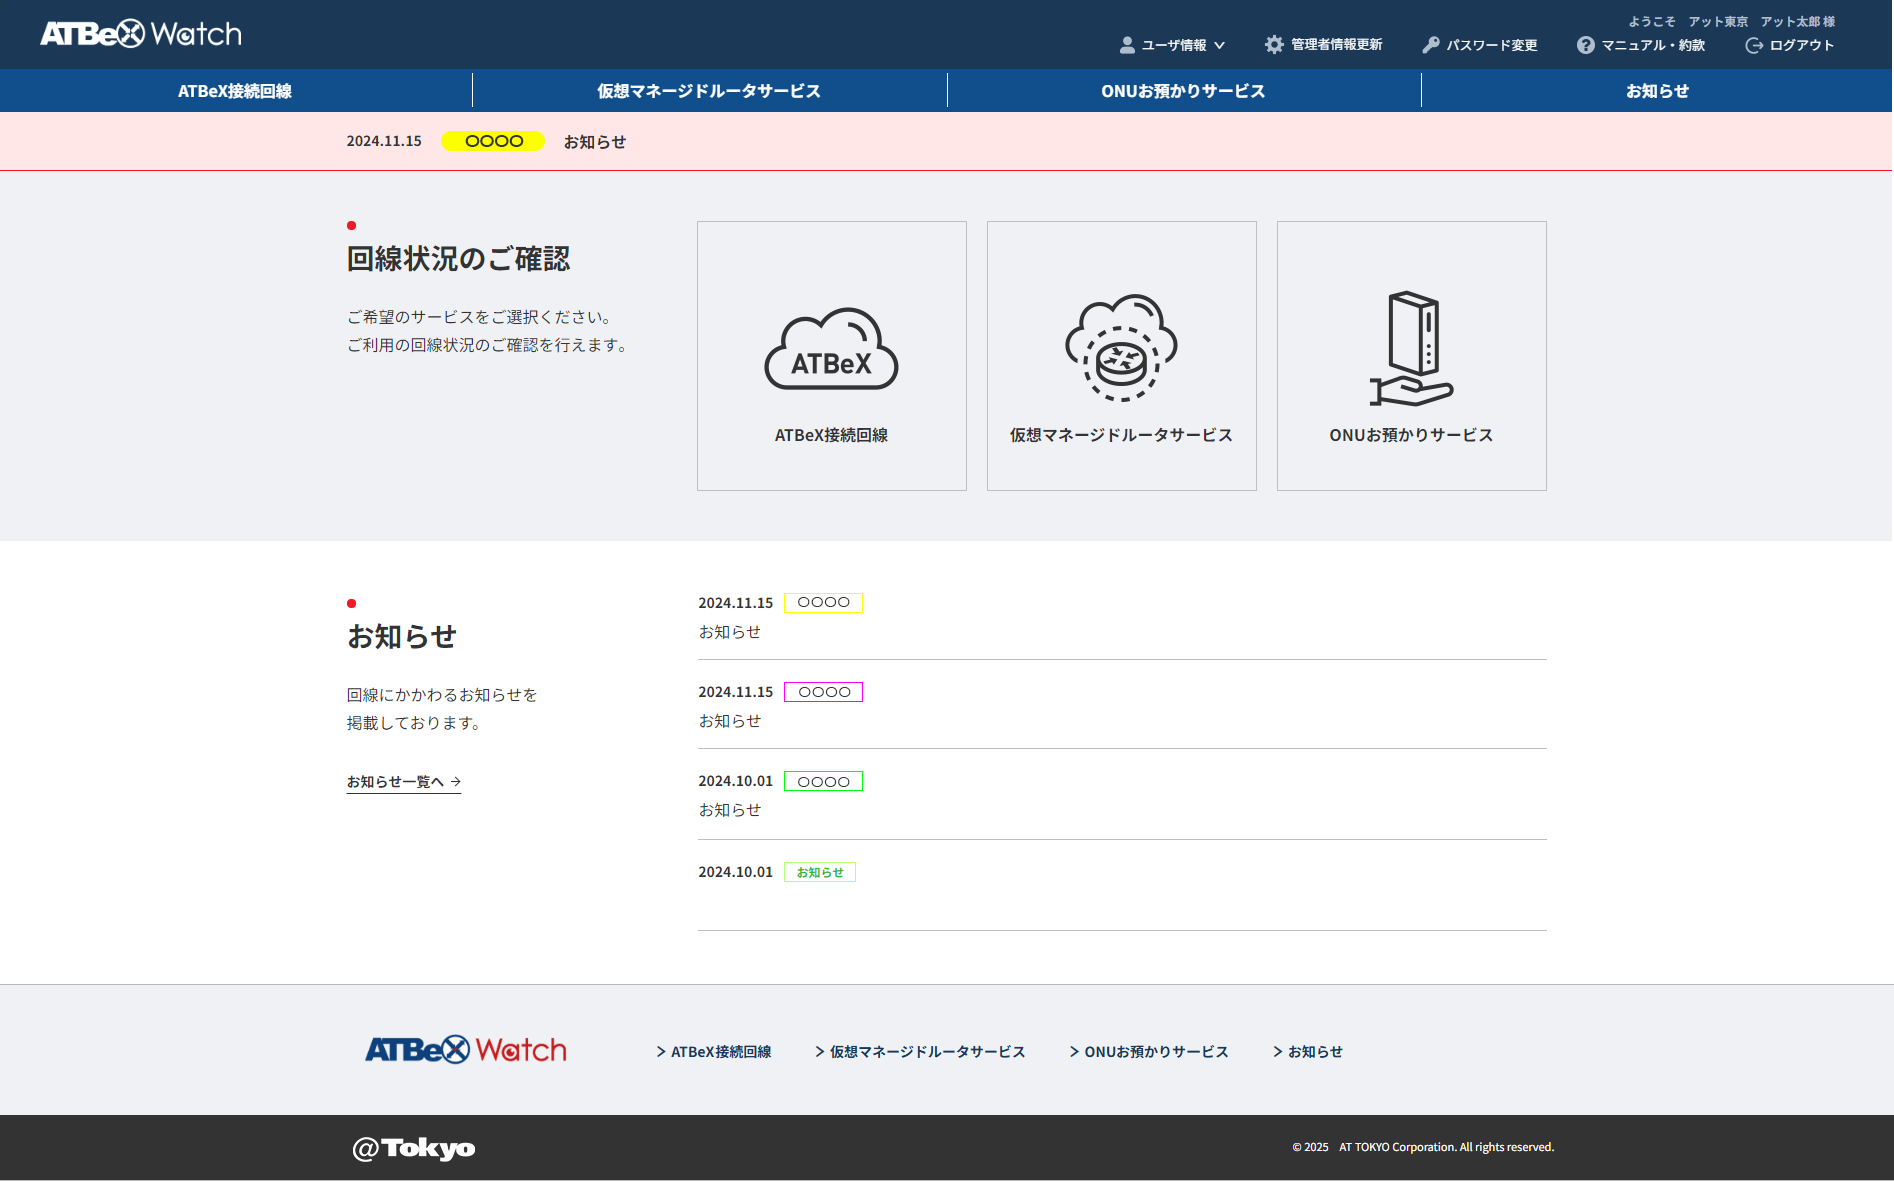Open the banner notice お知らせ text
This screenshot has width=1894, height=1182.
pos(595,142)
